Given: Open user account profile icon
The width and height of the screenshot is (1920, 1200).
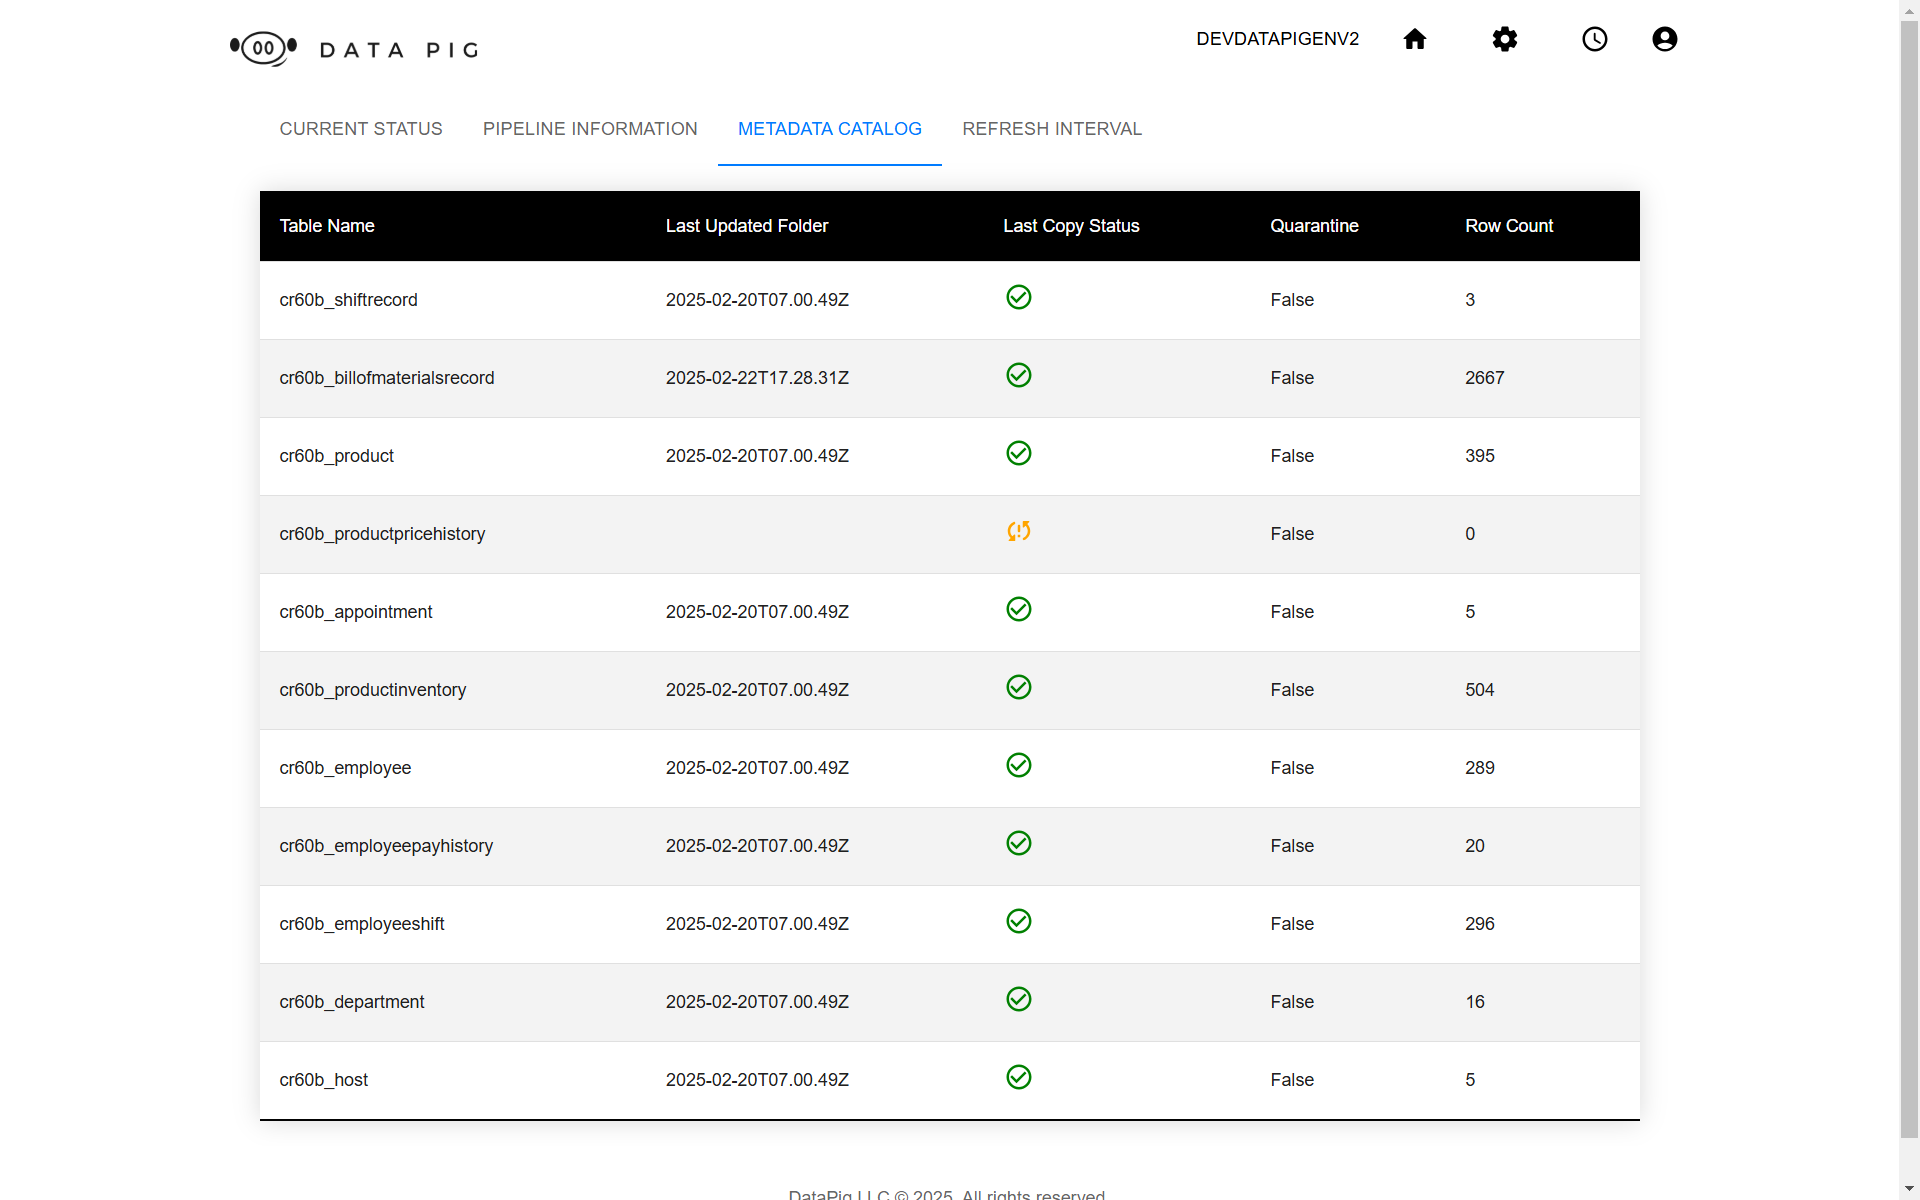Looking at the screenshot, I should tap(1664, 39).
